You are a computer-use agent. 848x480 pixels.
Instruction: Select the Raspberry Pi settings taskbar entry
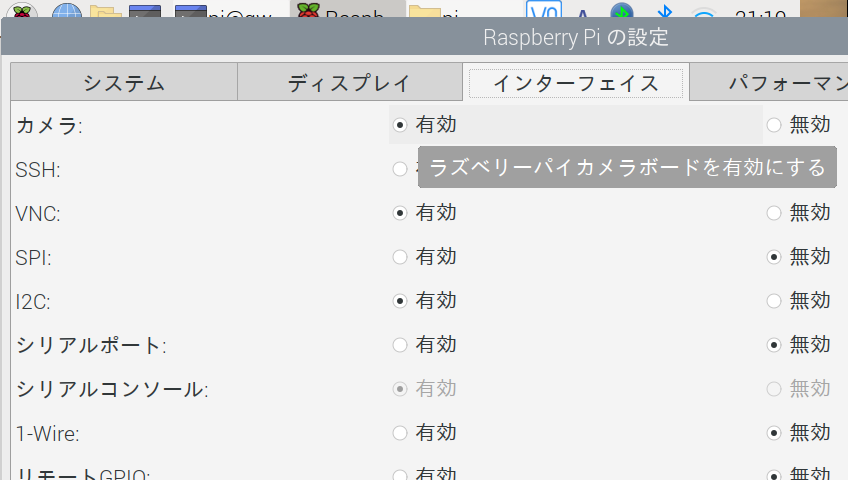(348, 9)
